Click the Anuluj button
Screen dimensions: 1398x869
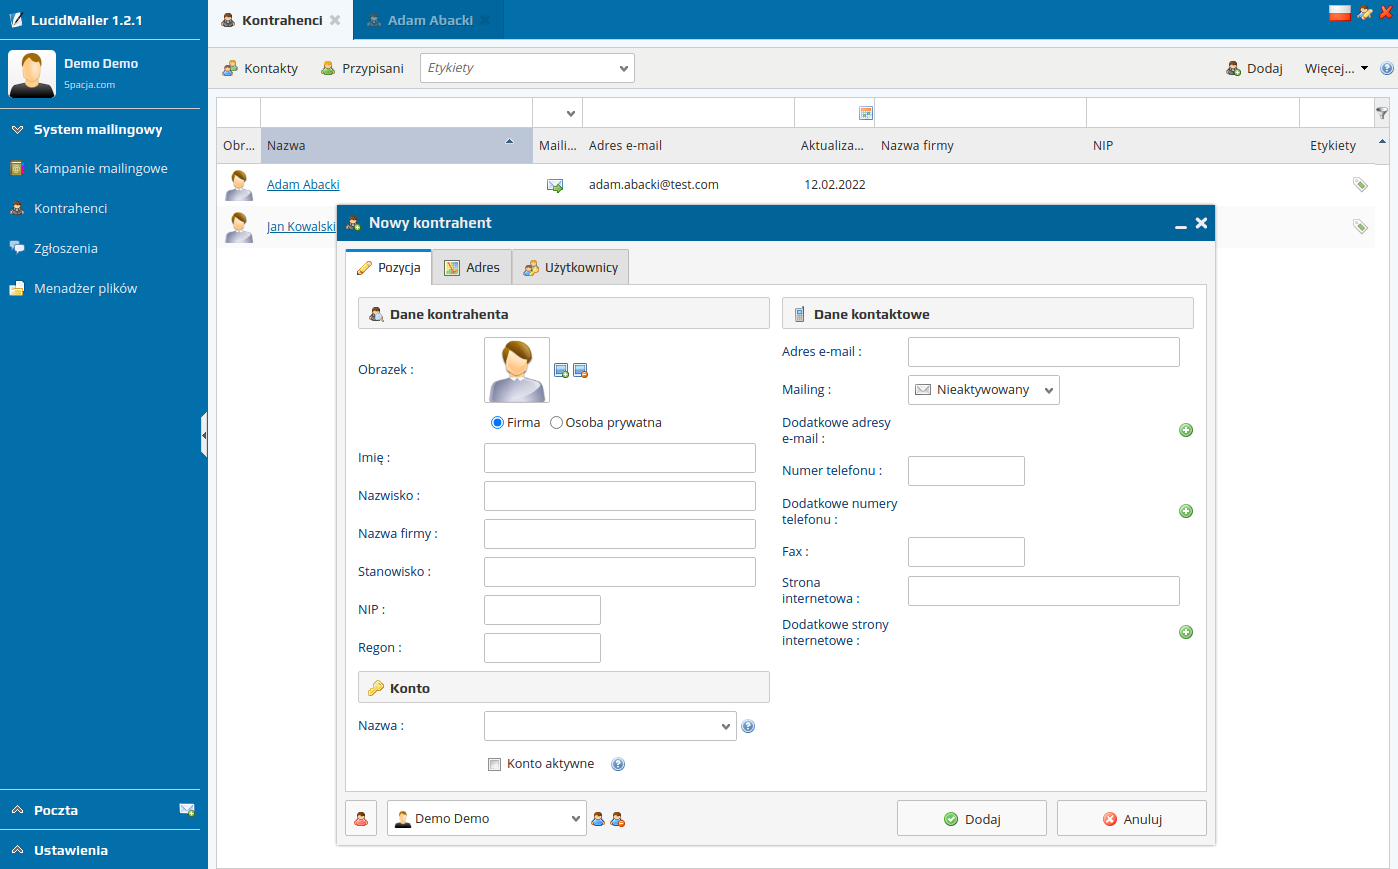[x=1132, y=818]
